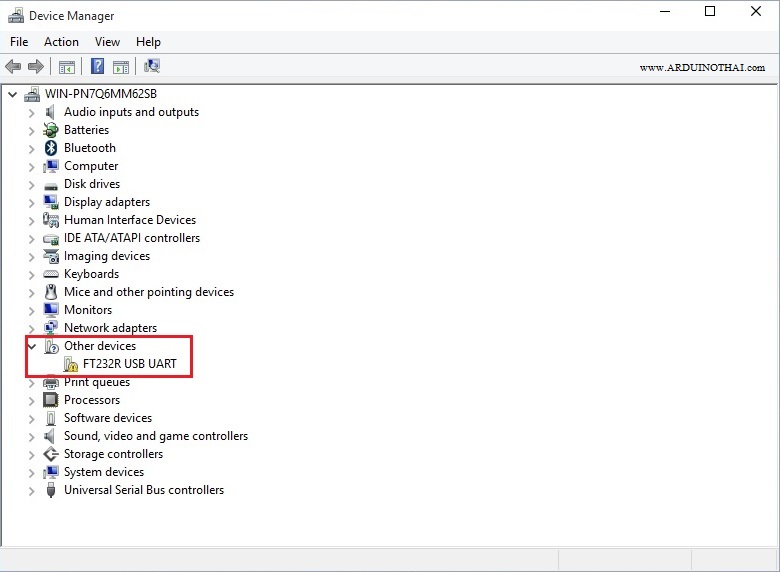The height and width of the screenshot is (572, 780).
Task: Select the Keyboards row
Action: point(92,274)
